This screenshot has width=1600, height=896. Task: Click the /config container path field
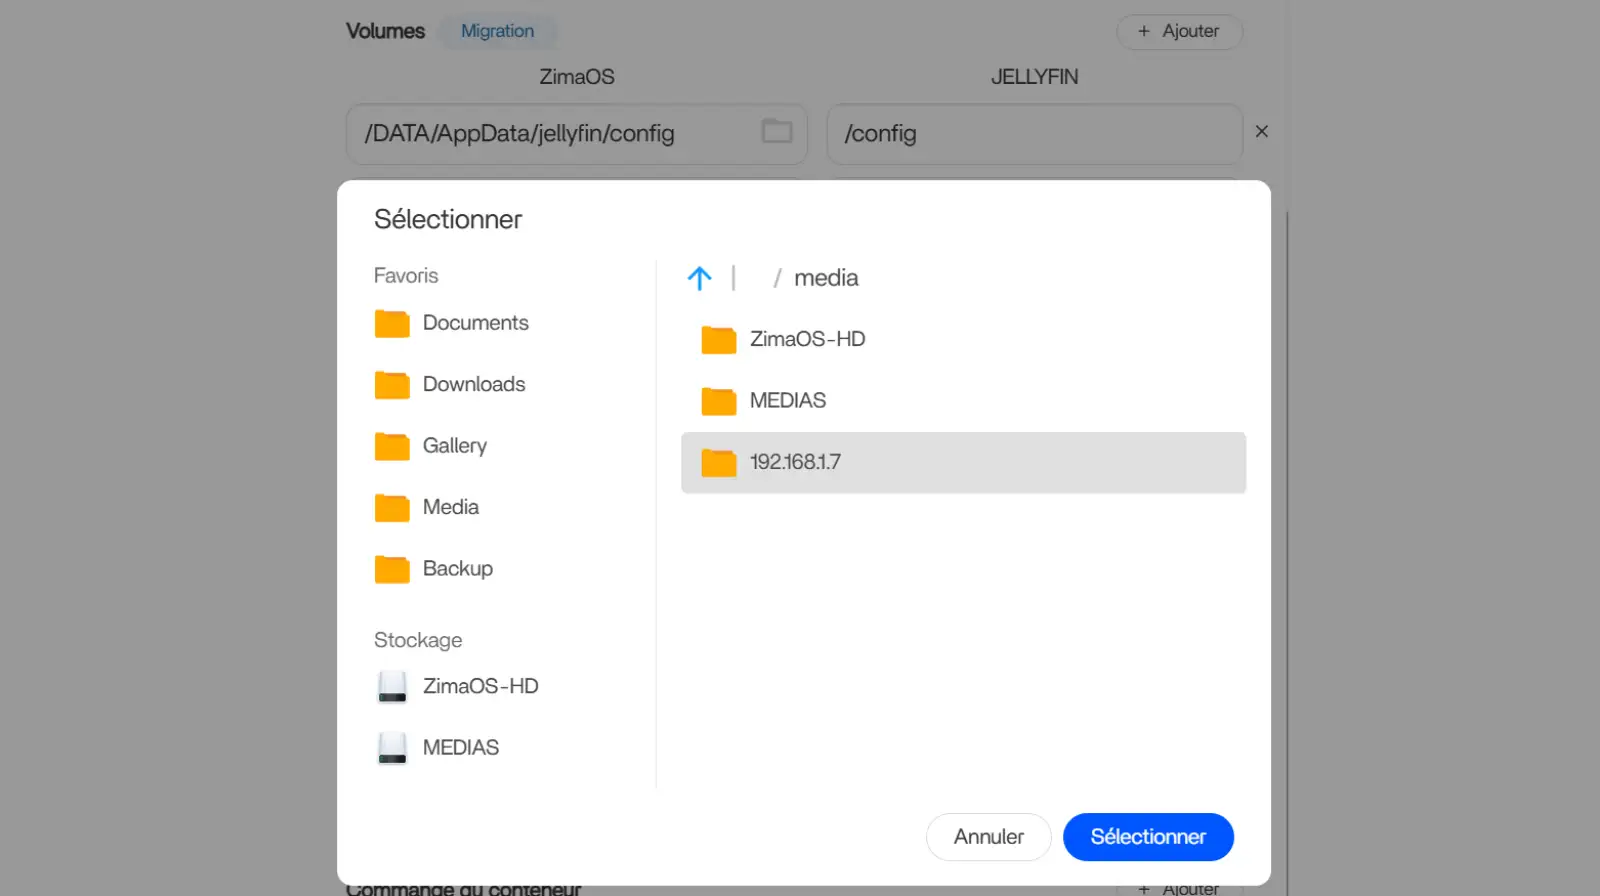[x=1033, y=134]
